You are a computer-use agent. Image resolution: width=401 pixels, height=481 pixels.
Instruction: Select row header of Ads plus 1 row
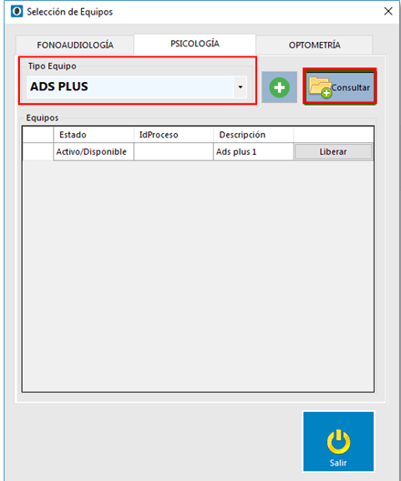38,152
